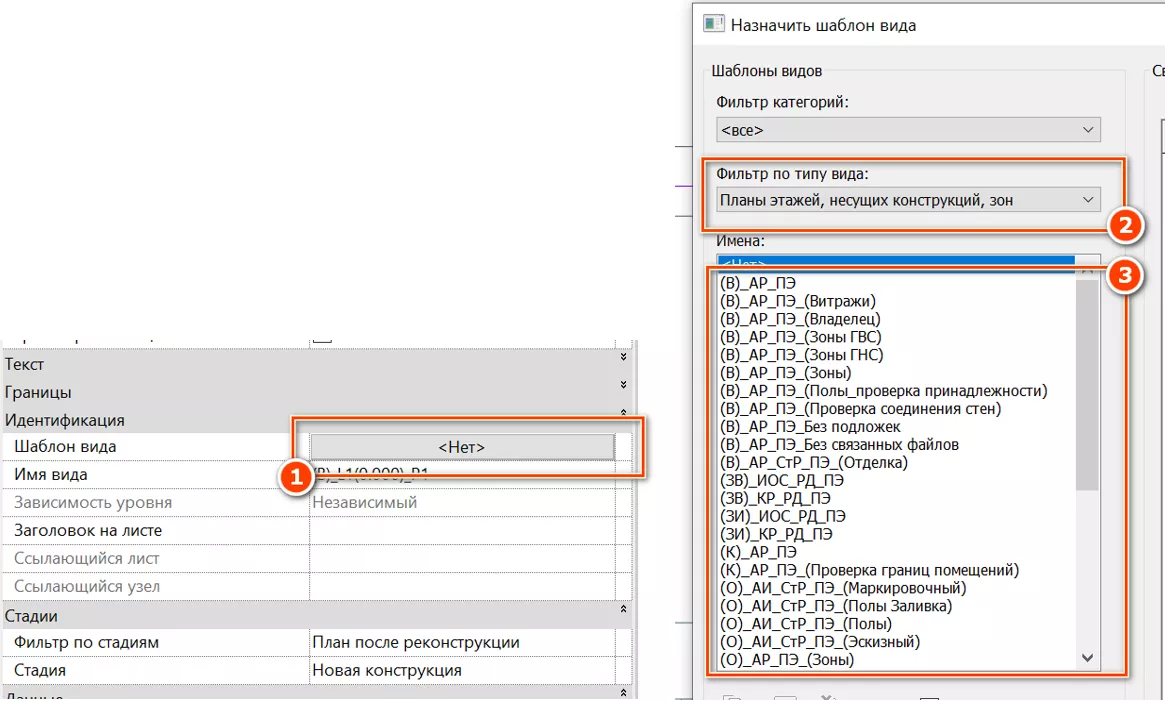This screenshot has height=701, width=1165.
Task: Click the Стадия value Новая конструкция
Action: coord(462,670)
